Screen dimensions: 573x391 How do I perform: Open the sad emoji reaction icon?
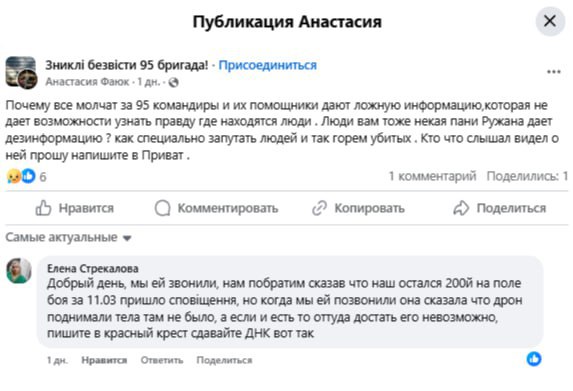[14, 176]
